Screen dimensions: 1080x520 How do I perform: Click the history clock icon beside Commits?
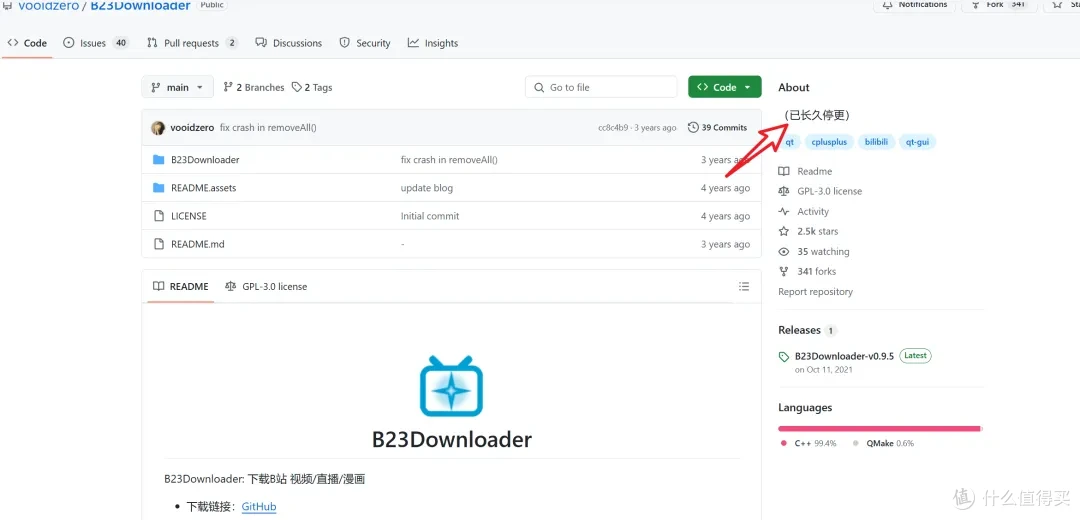tap(692, 127)
